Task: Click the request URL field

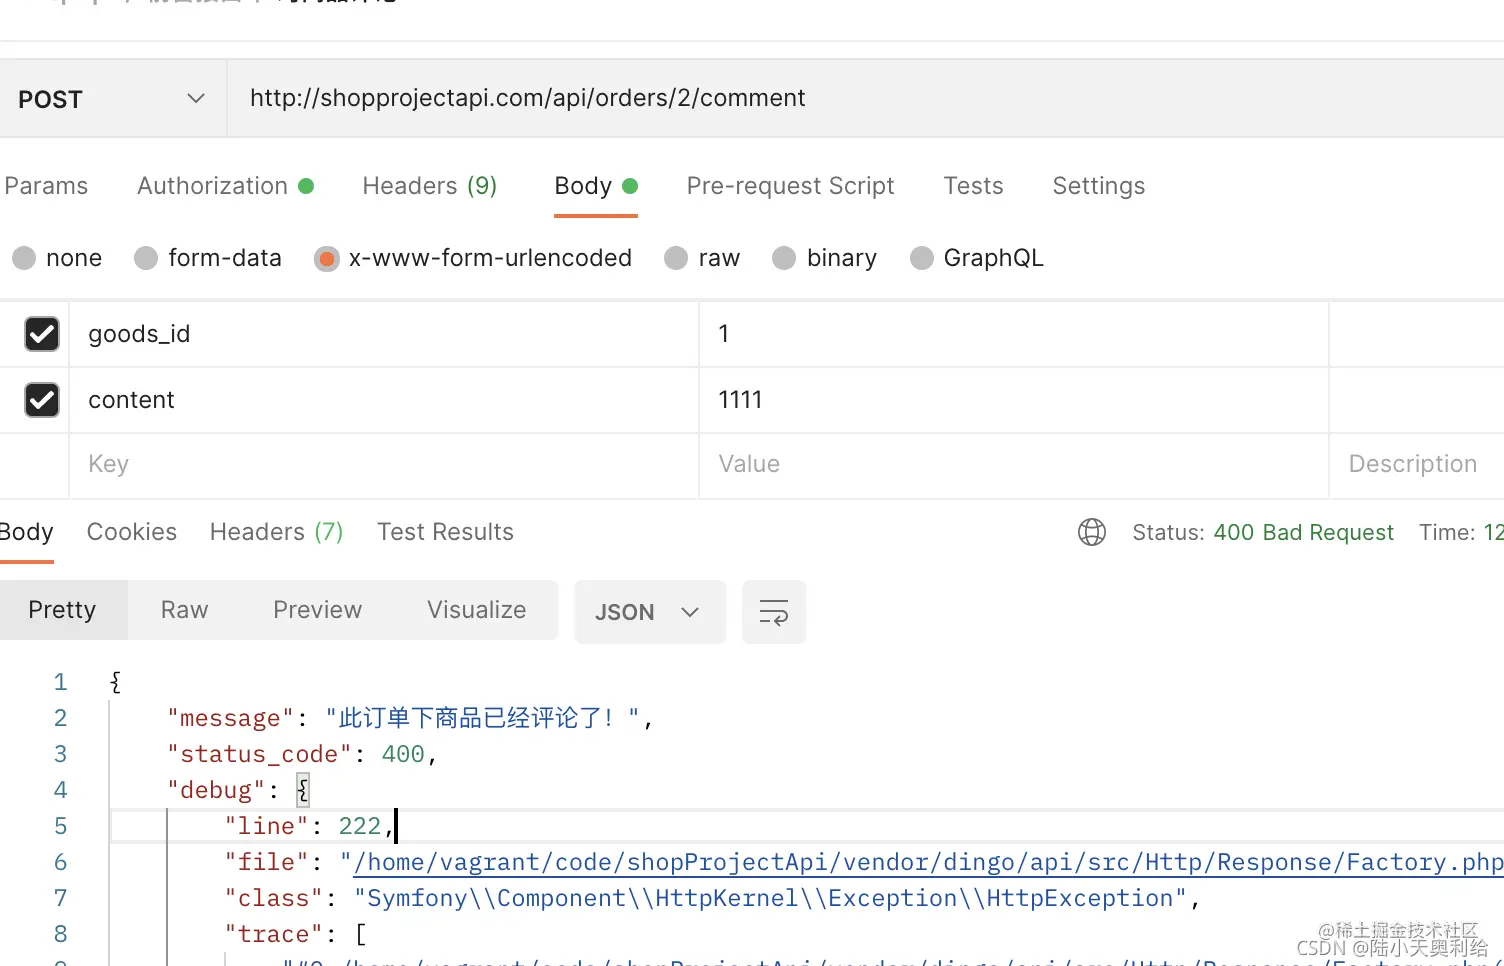Action: pos(866,98)
